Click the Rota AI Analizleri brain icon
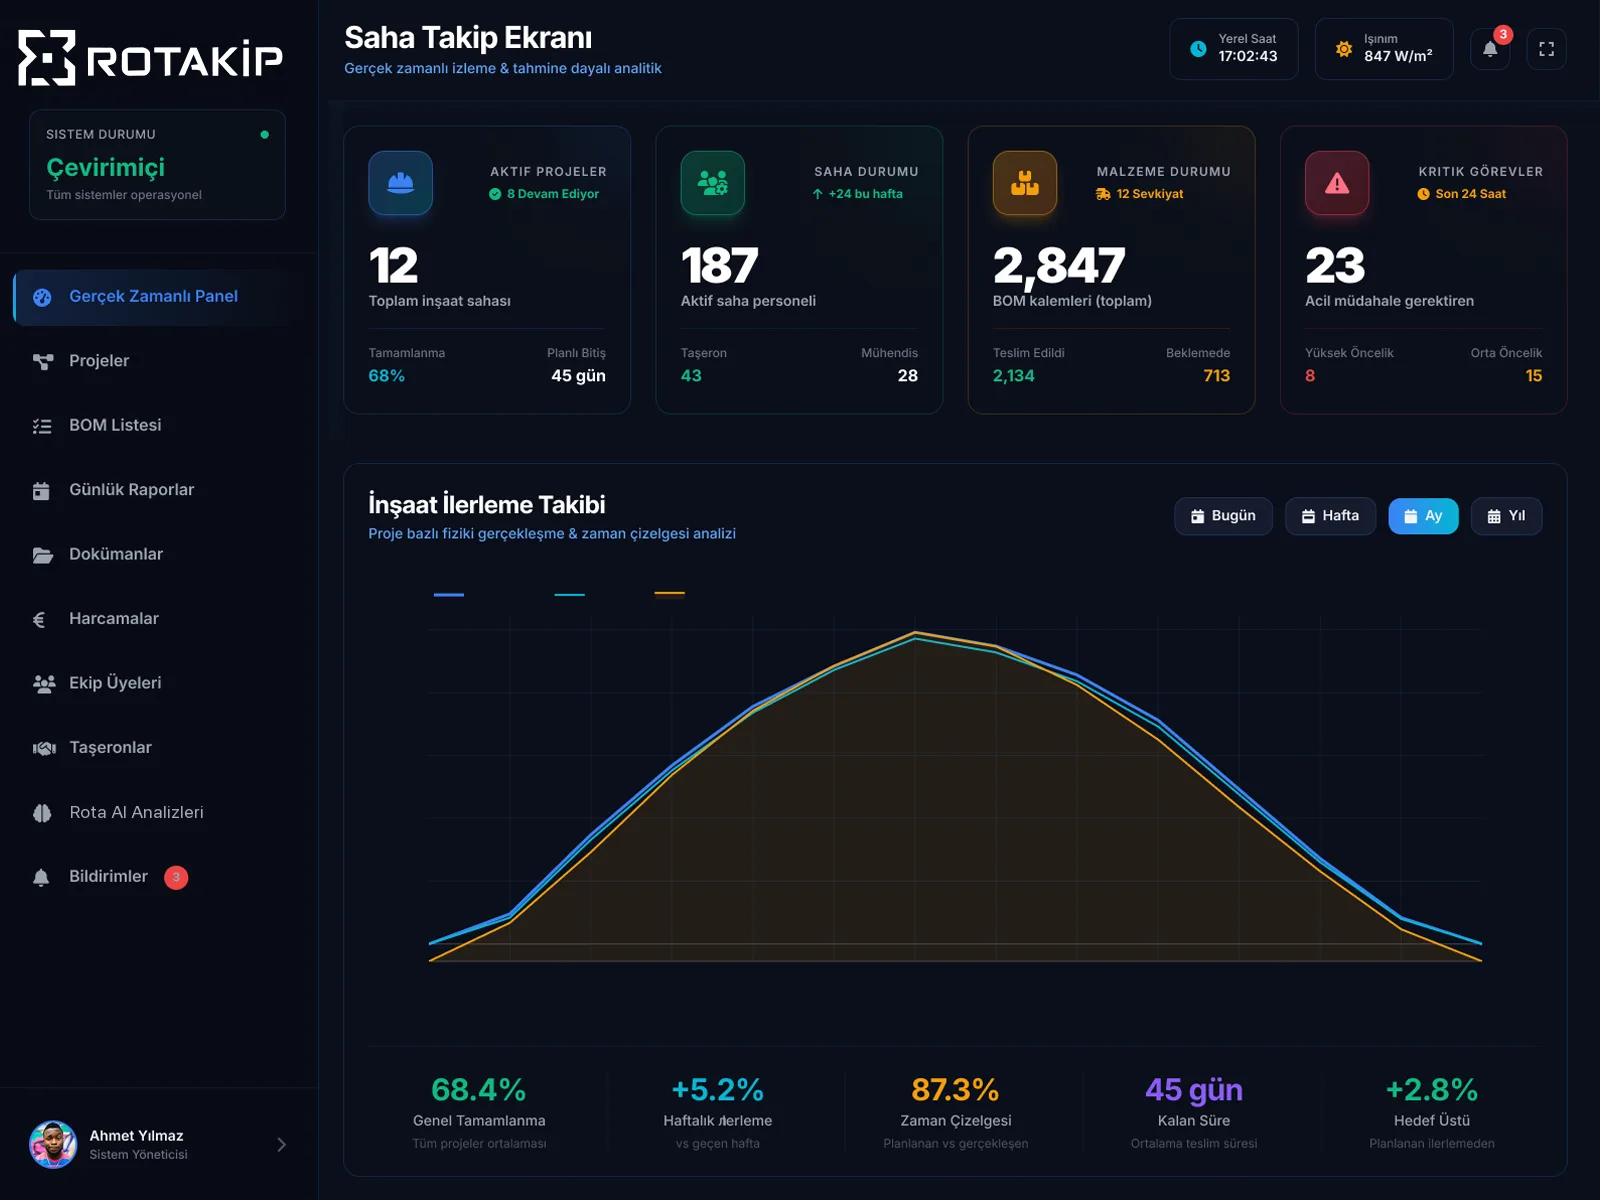This screenshot has height=1200, width=1600. click(42, 813)
